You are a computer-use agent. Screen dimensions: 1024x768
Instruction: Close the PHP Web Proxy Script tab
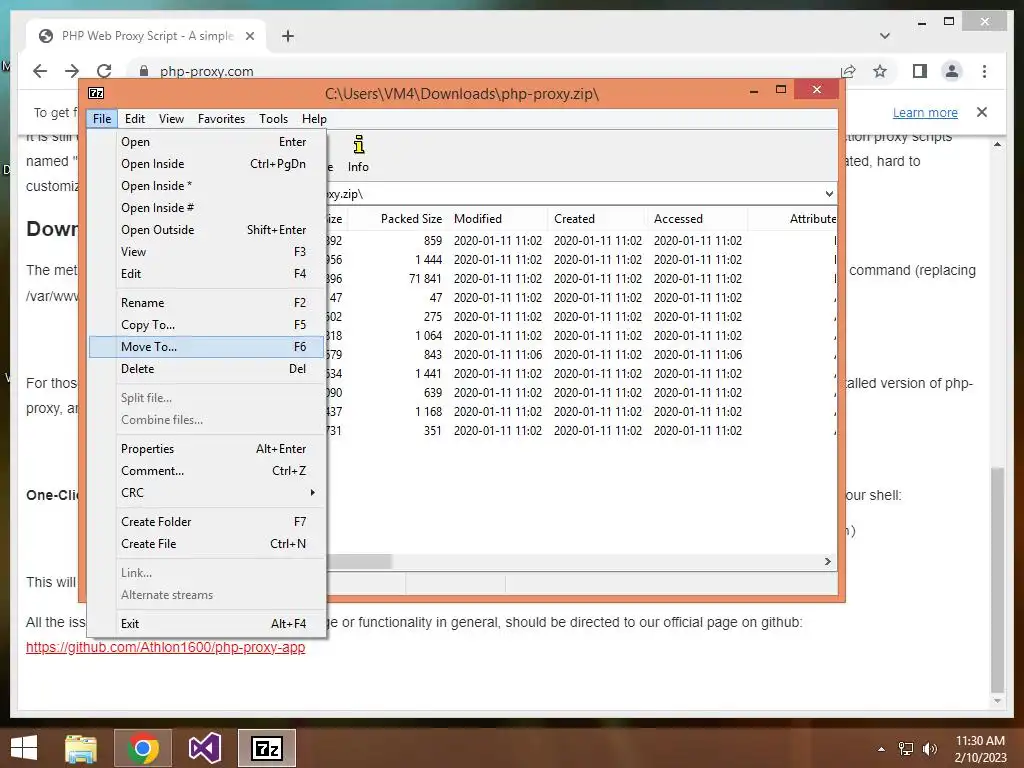(x=249, y=36)
